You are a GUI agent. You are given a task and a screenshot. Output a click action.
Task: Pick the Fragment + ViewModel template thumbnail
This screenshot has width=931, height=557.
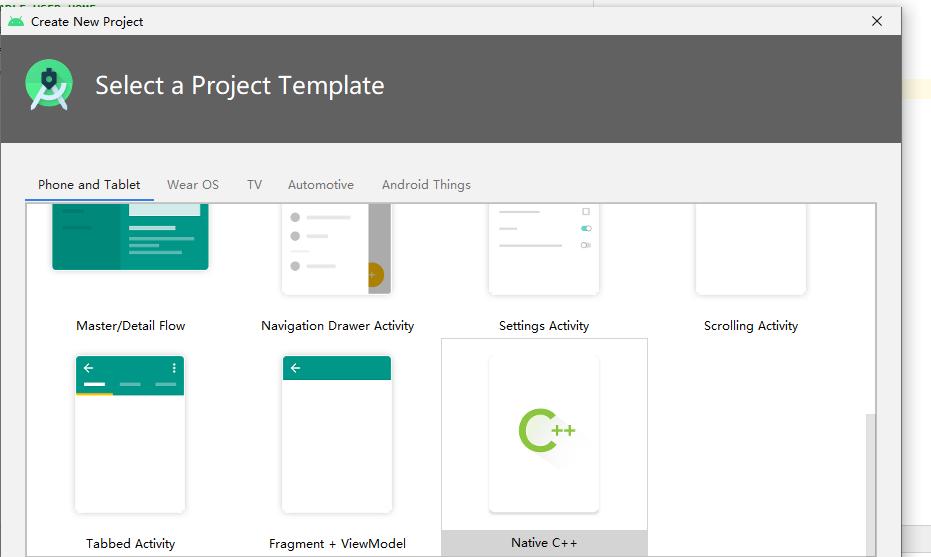(x=337, y=434)
